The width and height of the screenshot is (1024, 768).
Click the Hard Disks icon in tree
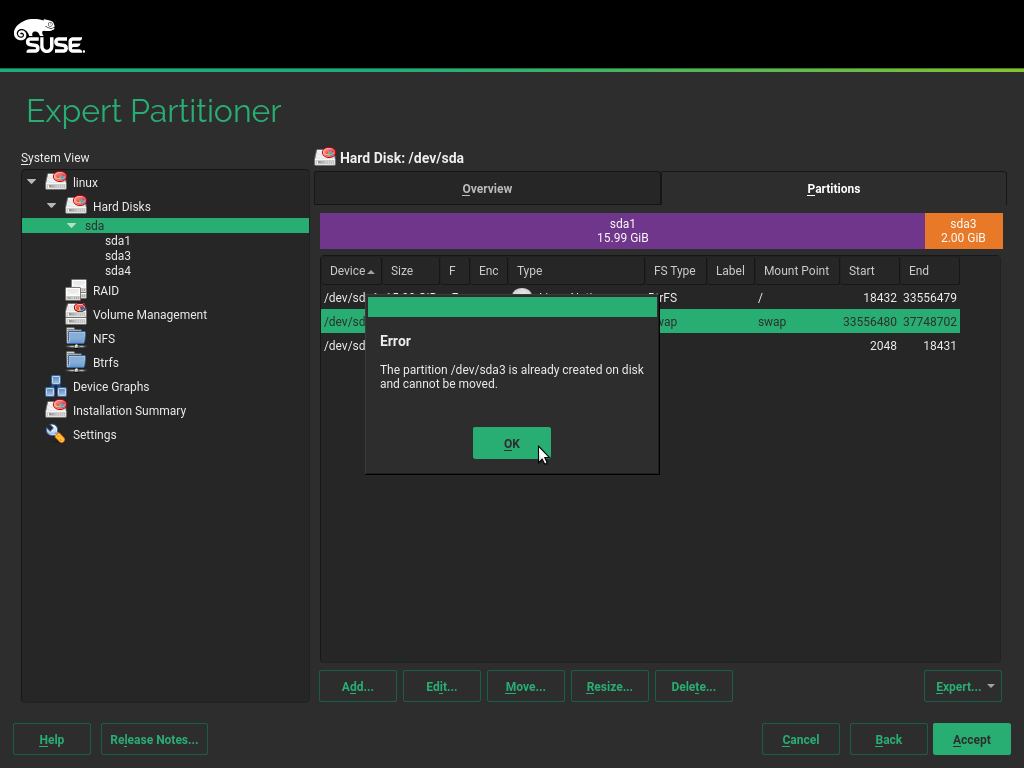pyautogui.click(x=76, y=206)
